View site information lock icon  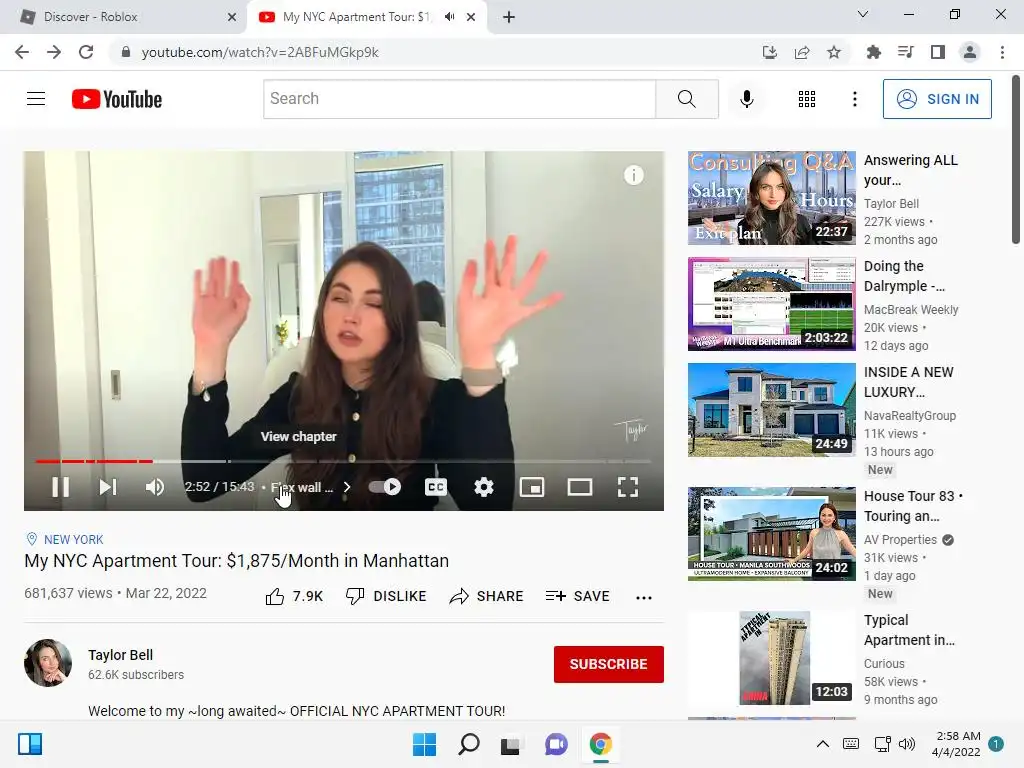coord(126,52)
